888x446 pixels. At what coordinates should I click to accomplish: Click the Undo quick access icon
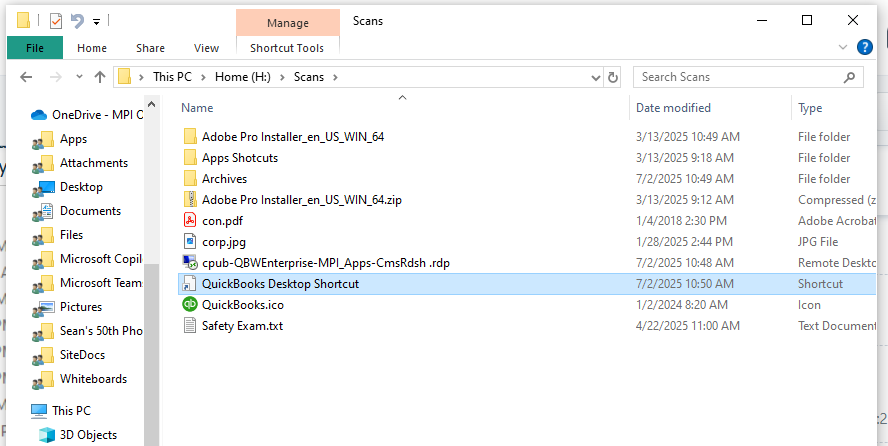point(77,22)
